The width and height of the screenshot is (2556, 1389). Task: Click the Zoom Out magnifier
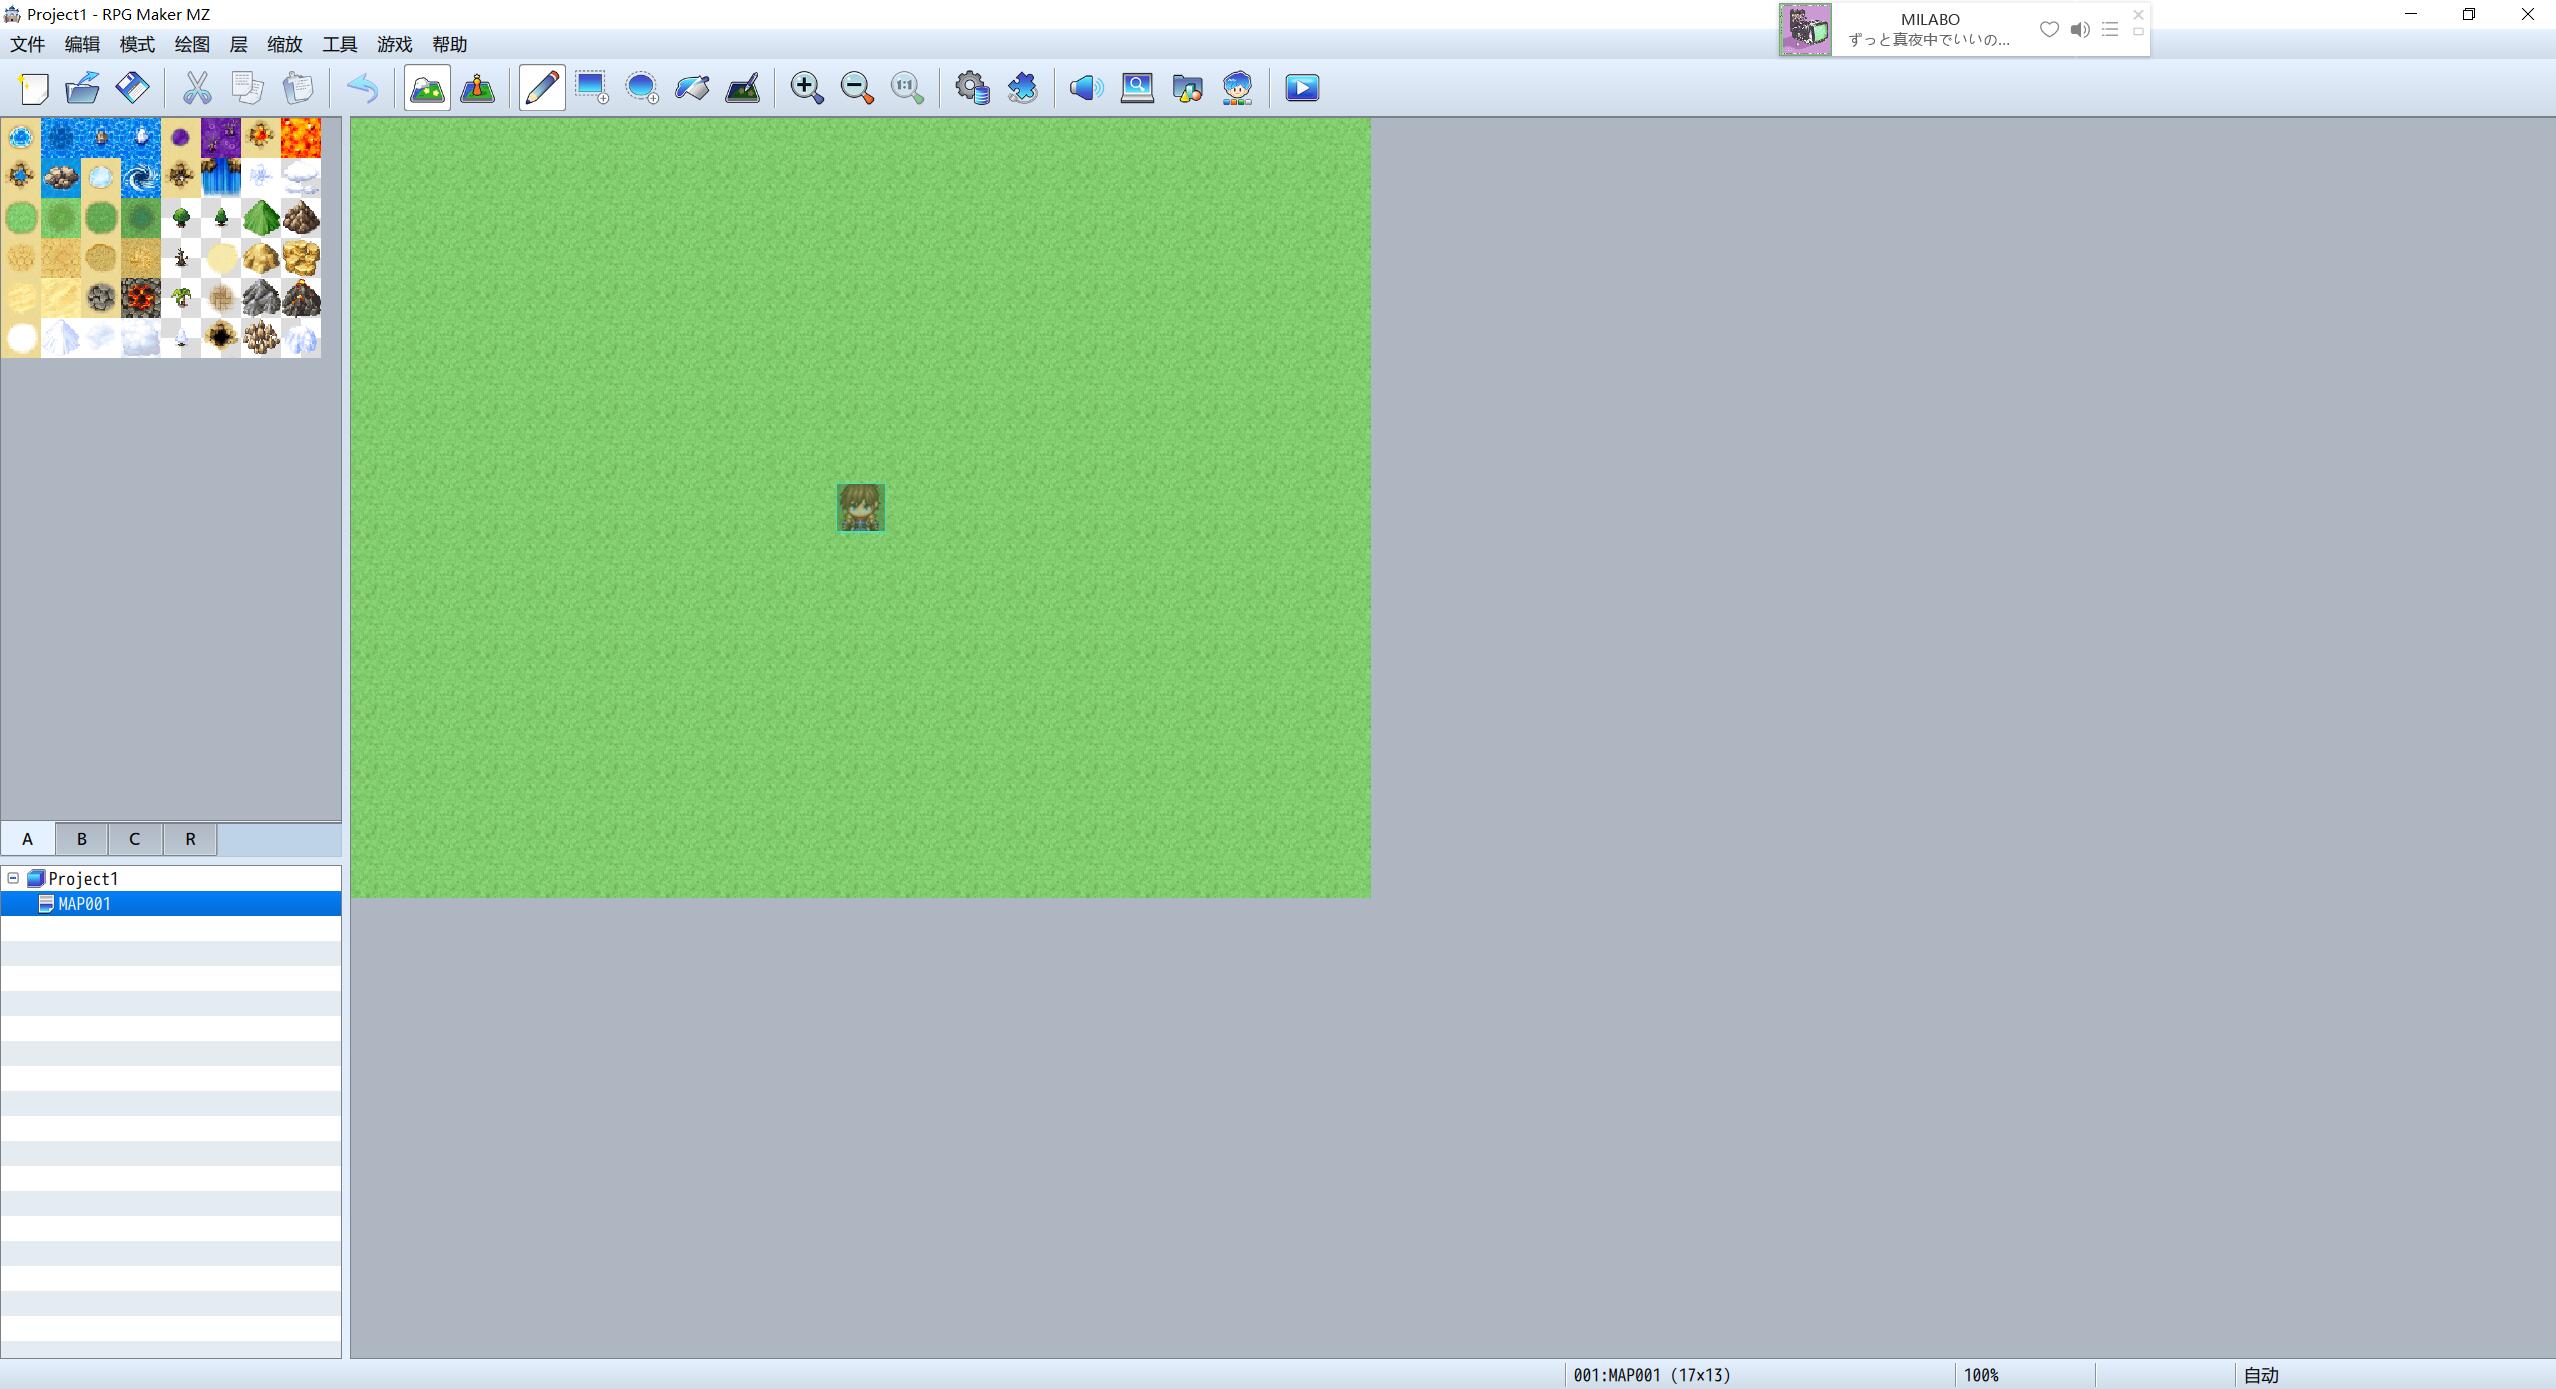click(857, 88)
